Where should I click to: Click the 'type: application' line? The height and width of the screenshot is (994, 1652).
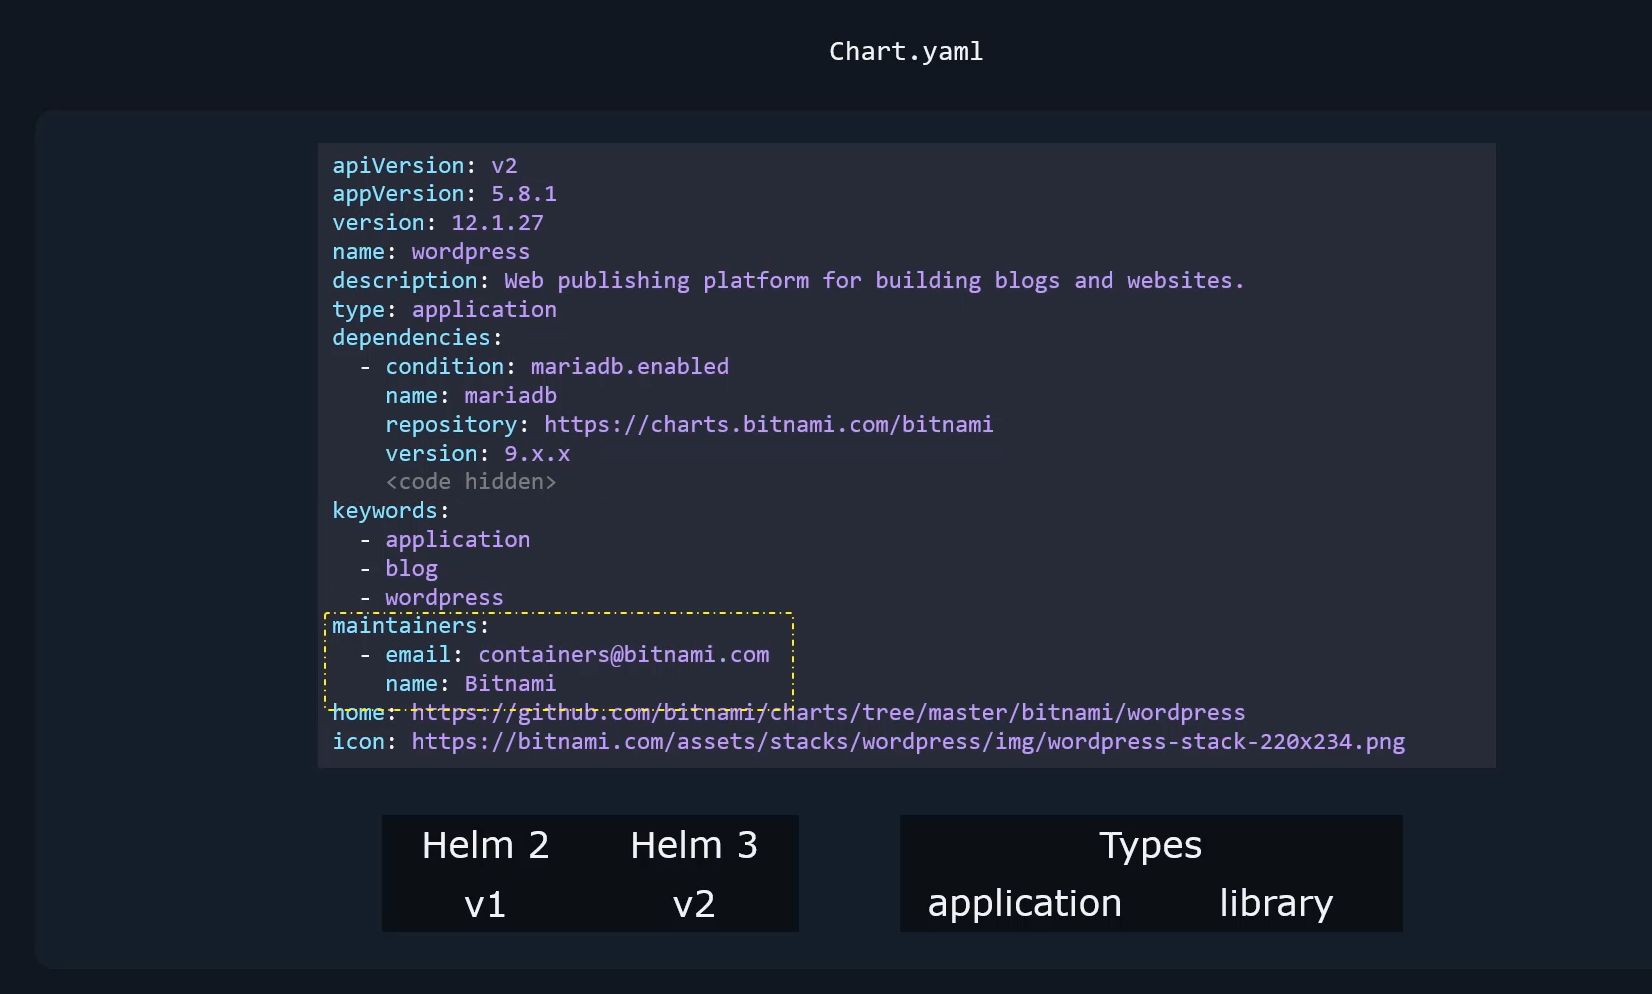tap(445, 310)
